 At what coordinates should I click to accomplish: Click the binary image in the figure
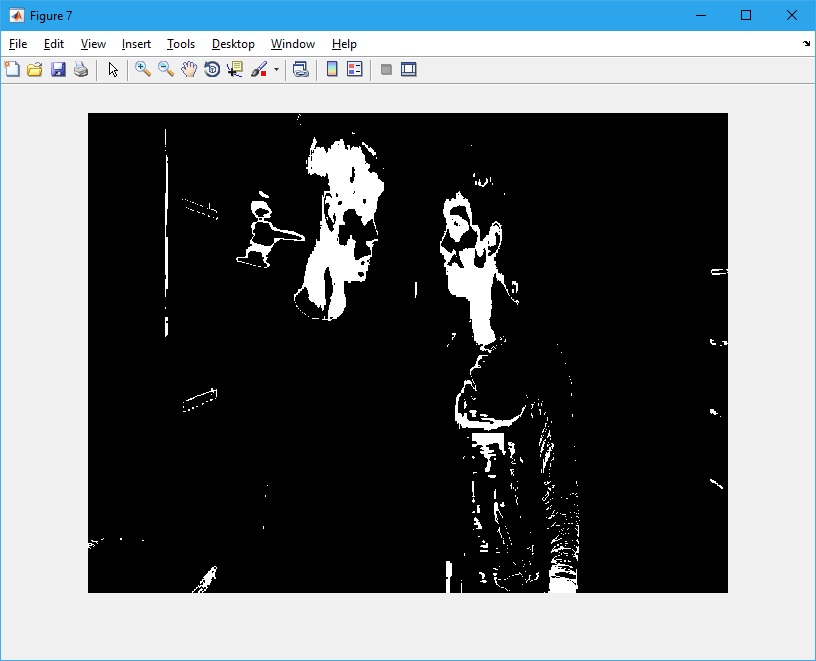pos(408,352)
